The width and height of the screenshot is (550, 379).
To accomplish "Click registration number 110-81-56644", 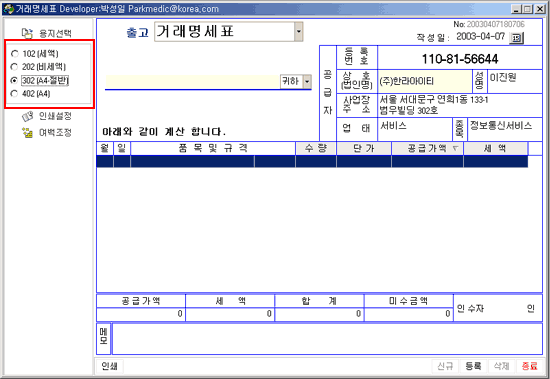I will tap(460, 59).
